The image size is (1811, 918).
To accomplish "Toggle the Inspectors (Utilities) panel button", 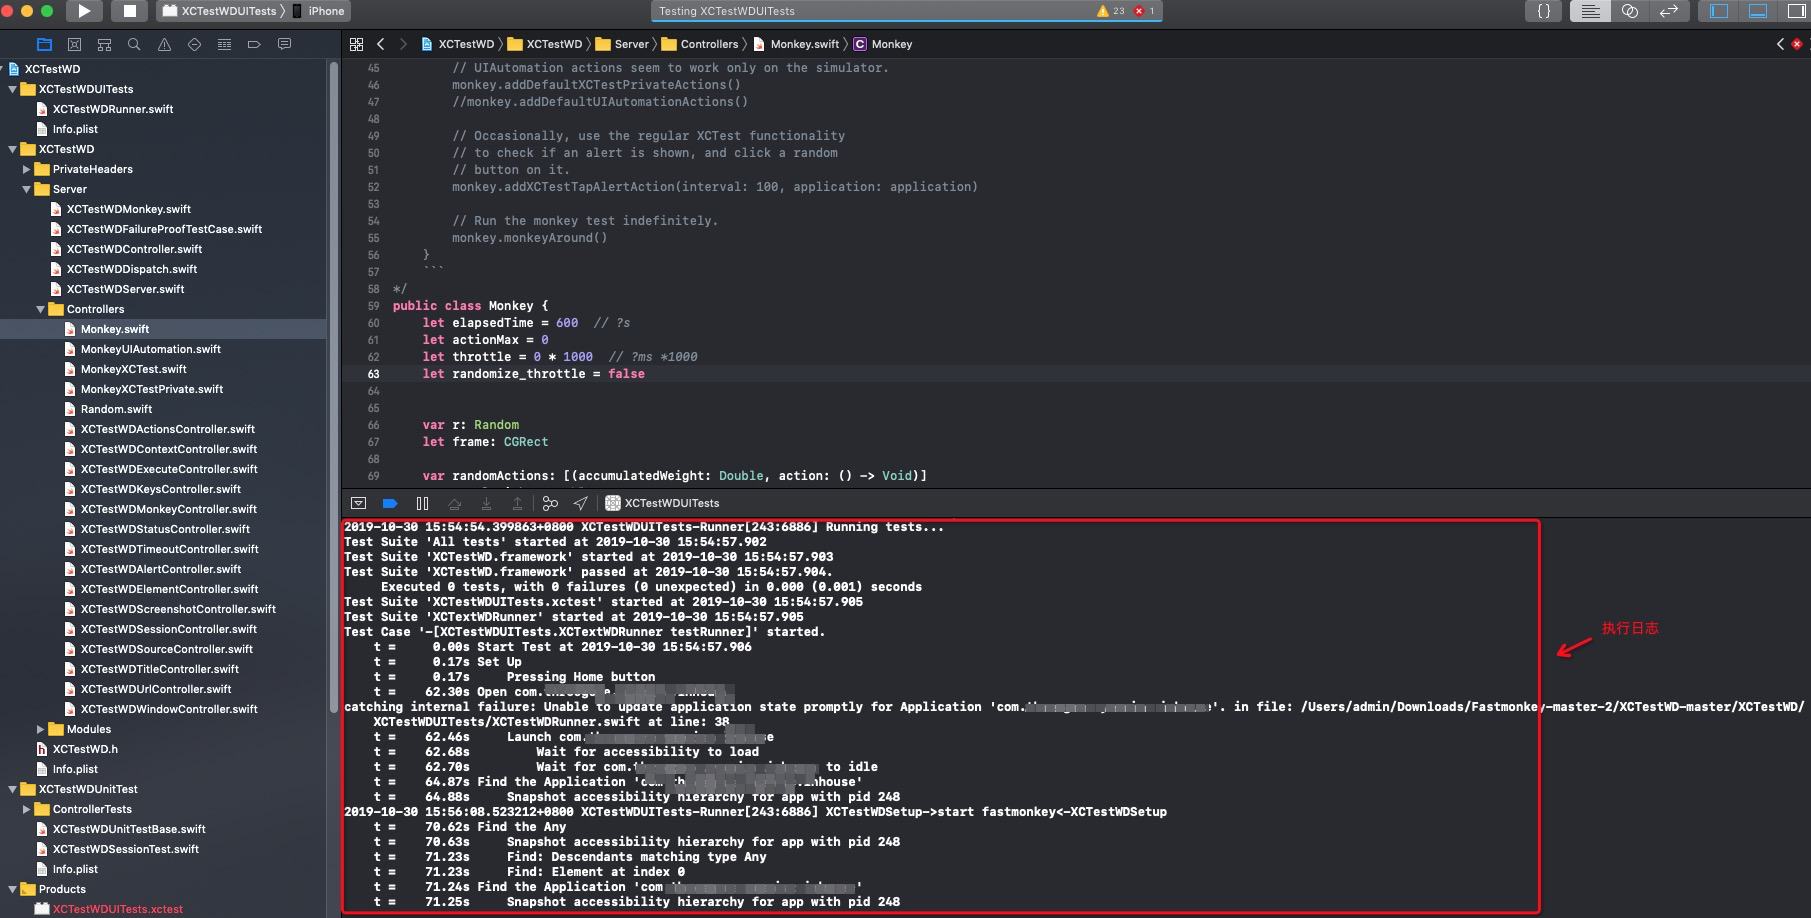I will [x=1795, y=11].
